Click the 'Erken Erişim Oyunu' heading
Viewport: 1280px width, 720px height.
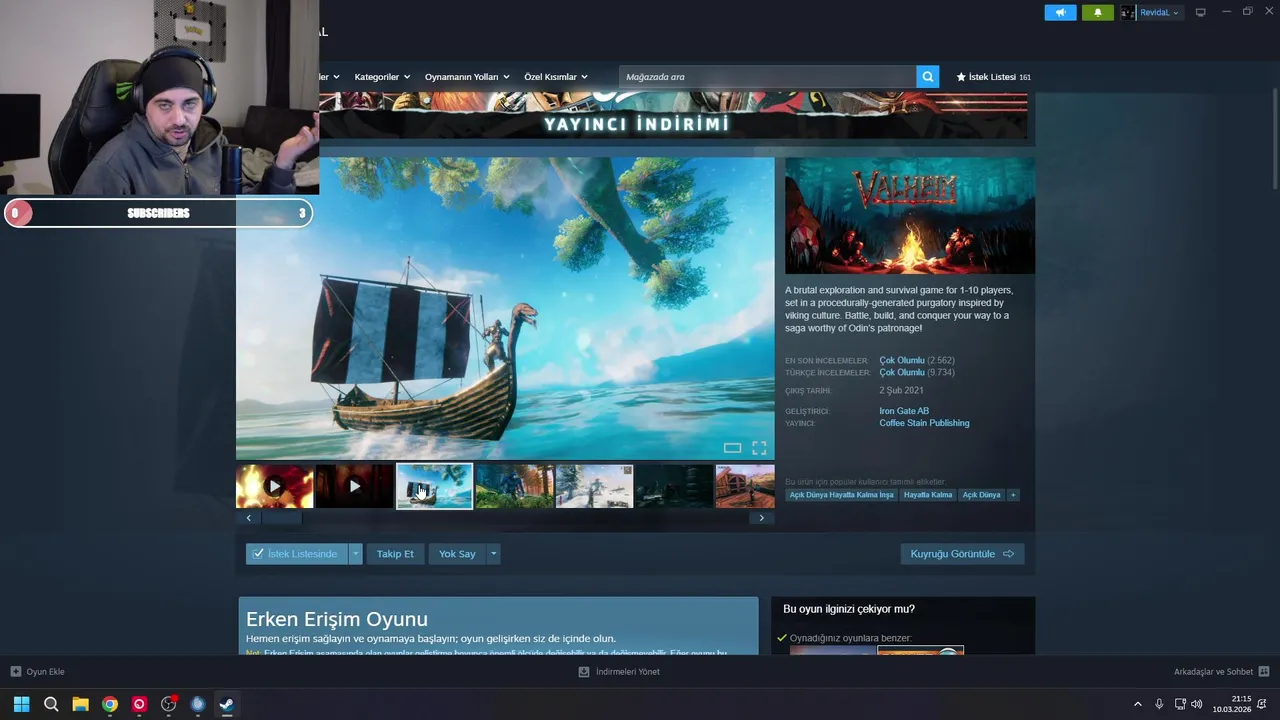coord(337,619)
